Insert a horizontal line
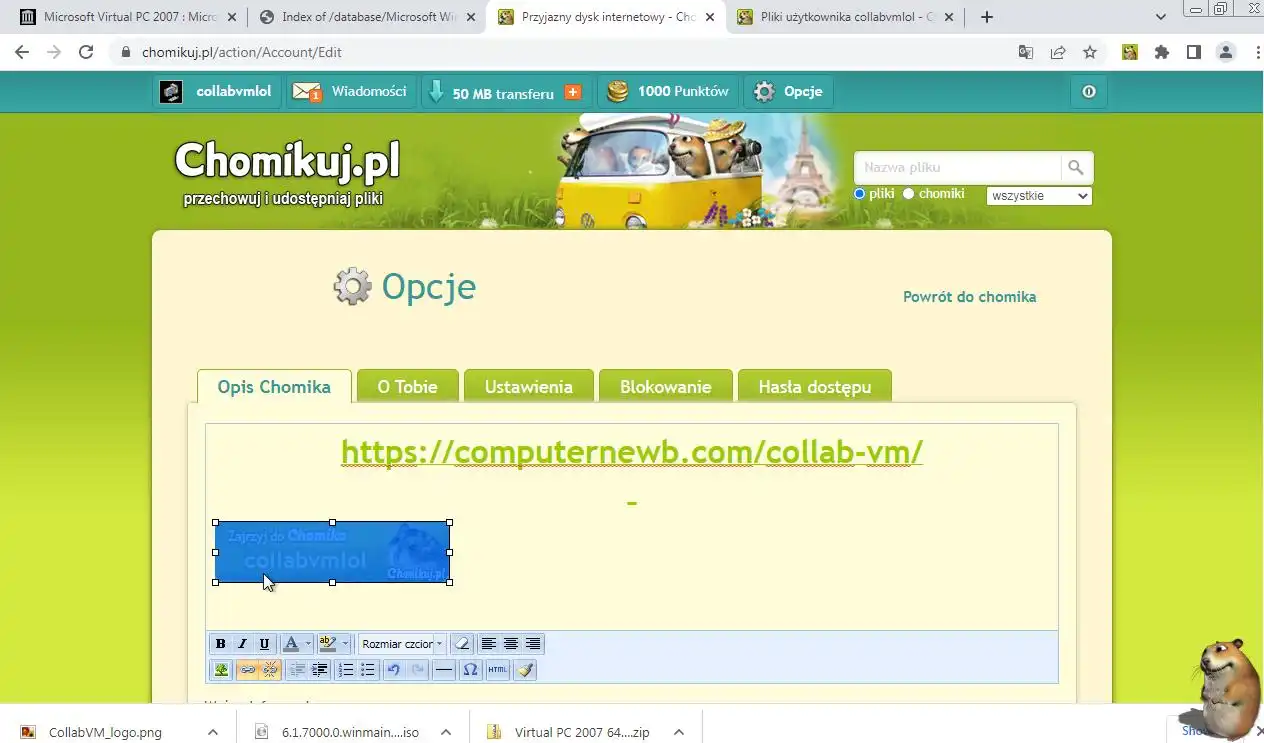1264x743 pixels. tap(445, 670)
